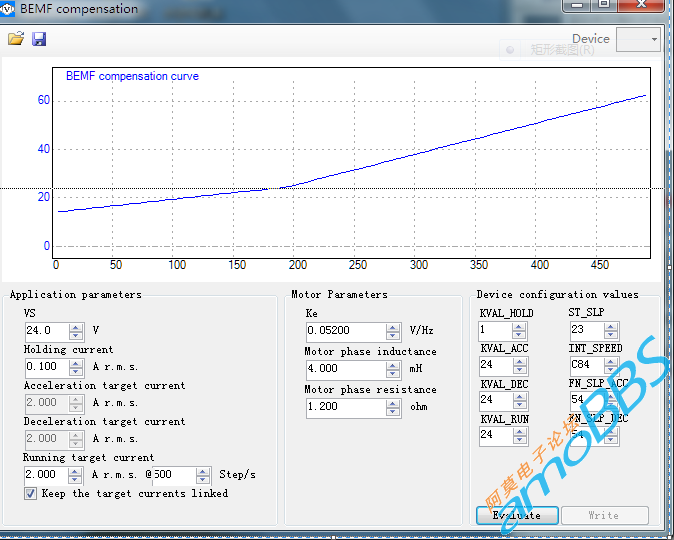Screen dimensions: 674x540
Task: Click the Motor Parameters group label
Action: pyautogui.click(x=340, y=295)
